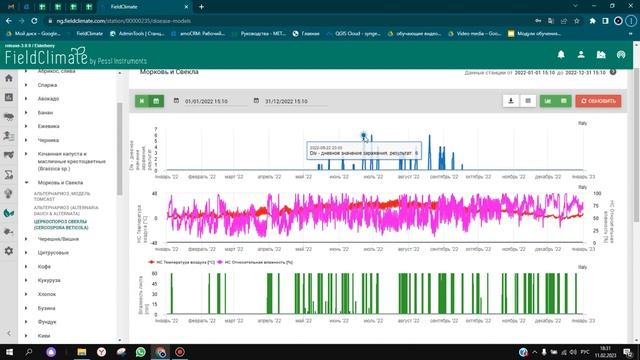Select Церкоспороз свеклы model
This screenshot has height=360, width=640.
point(60,224)
